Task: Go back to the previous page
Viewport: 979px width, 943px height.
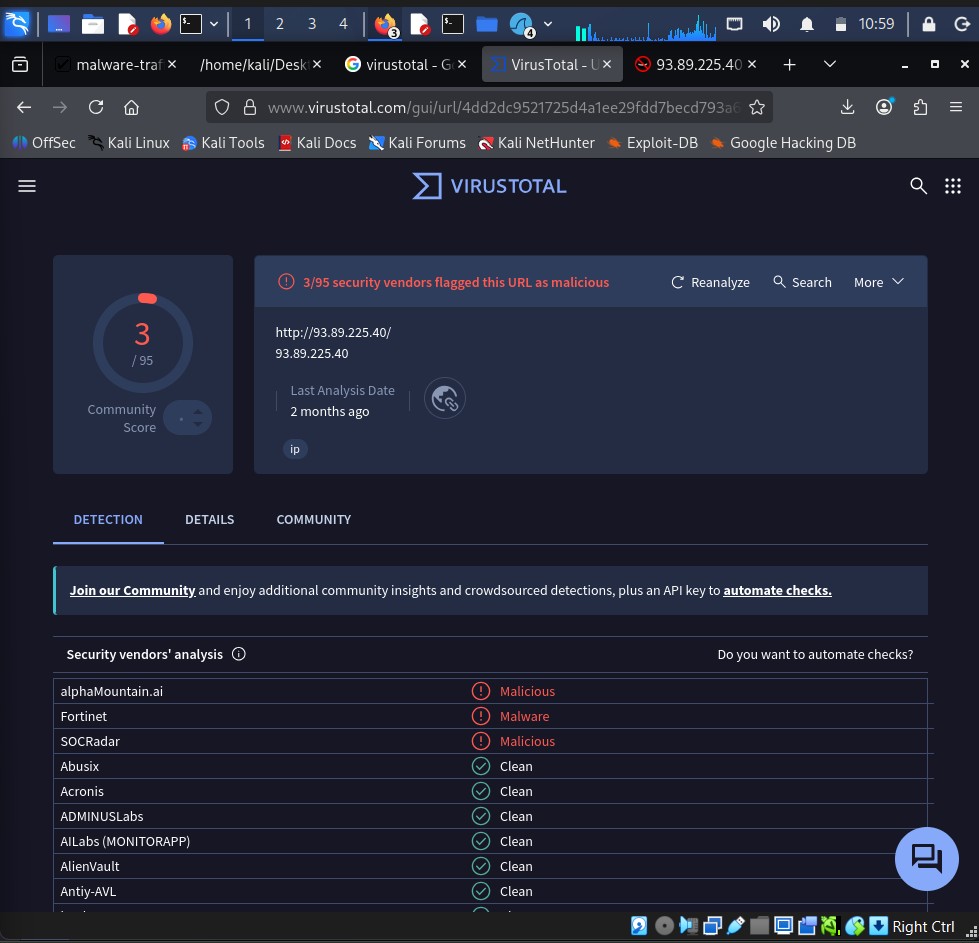Action: tap(24, 107)
